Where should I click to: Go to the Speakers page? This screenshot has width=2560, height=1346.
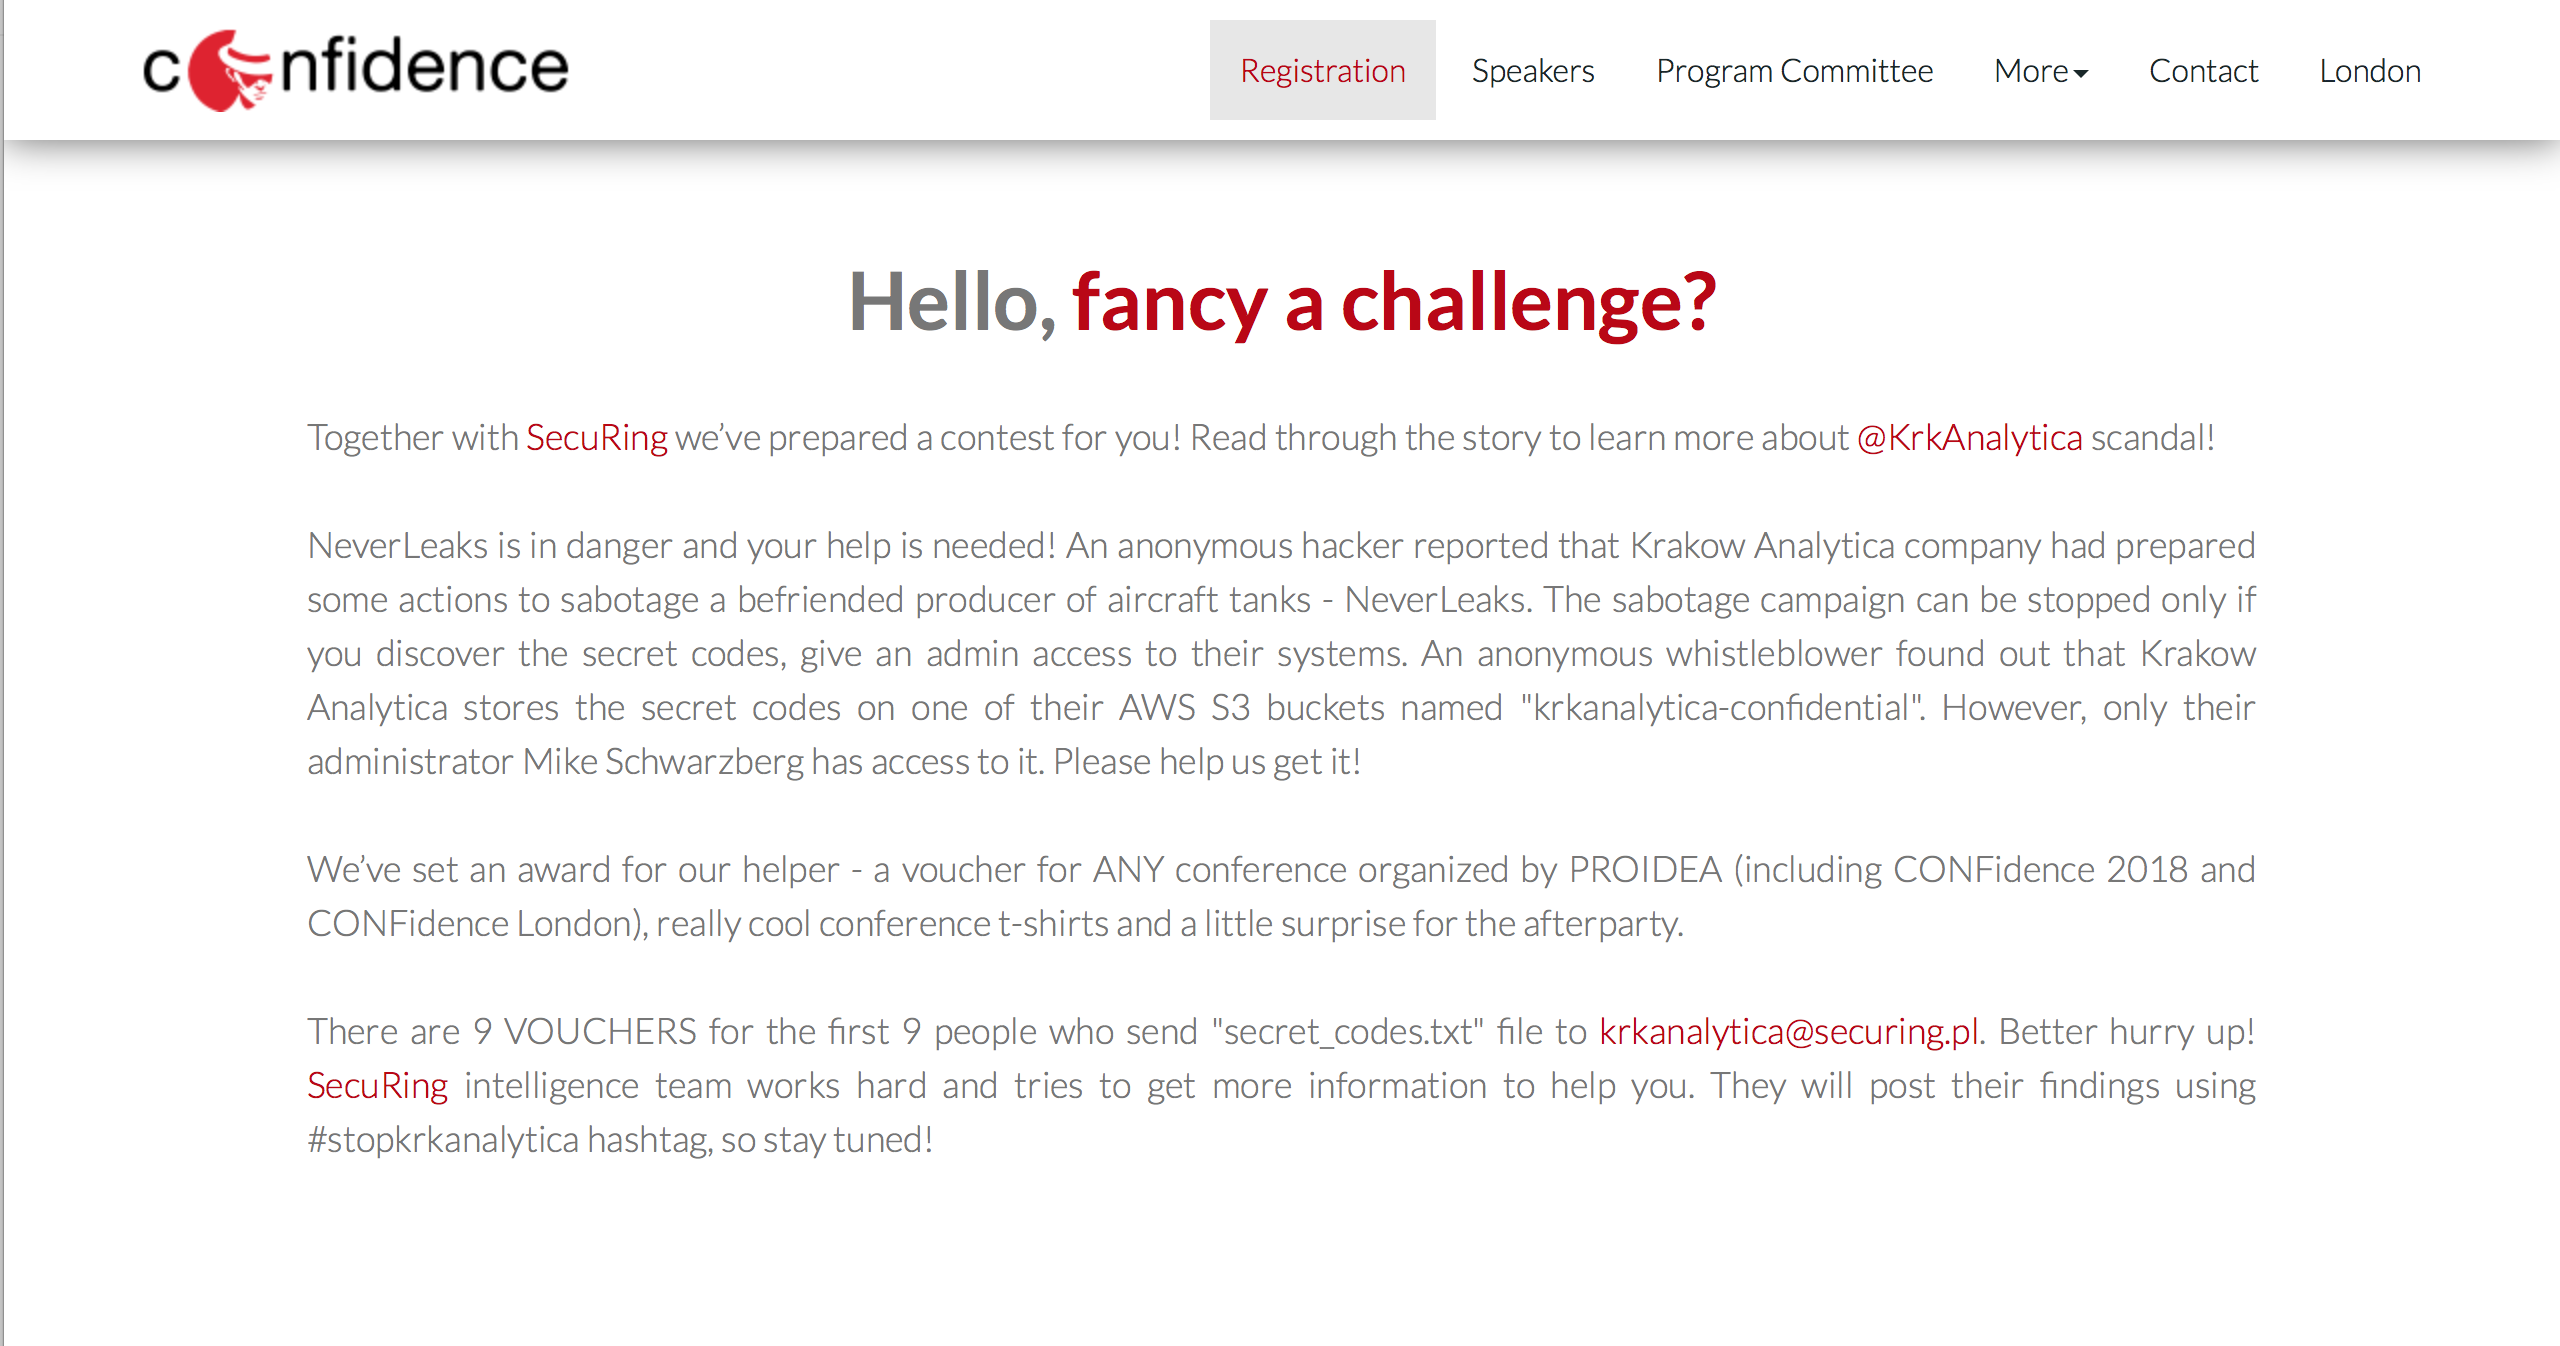1532,70
